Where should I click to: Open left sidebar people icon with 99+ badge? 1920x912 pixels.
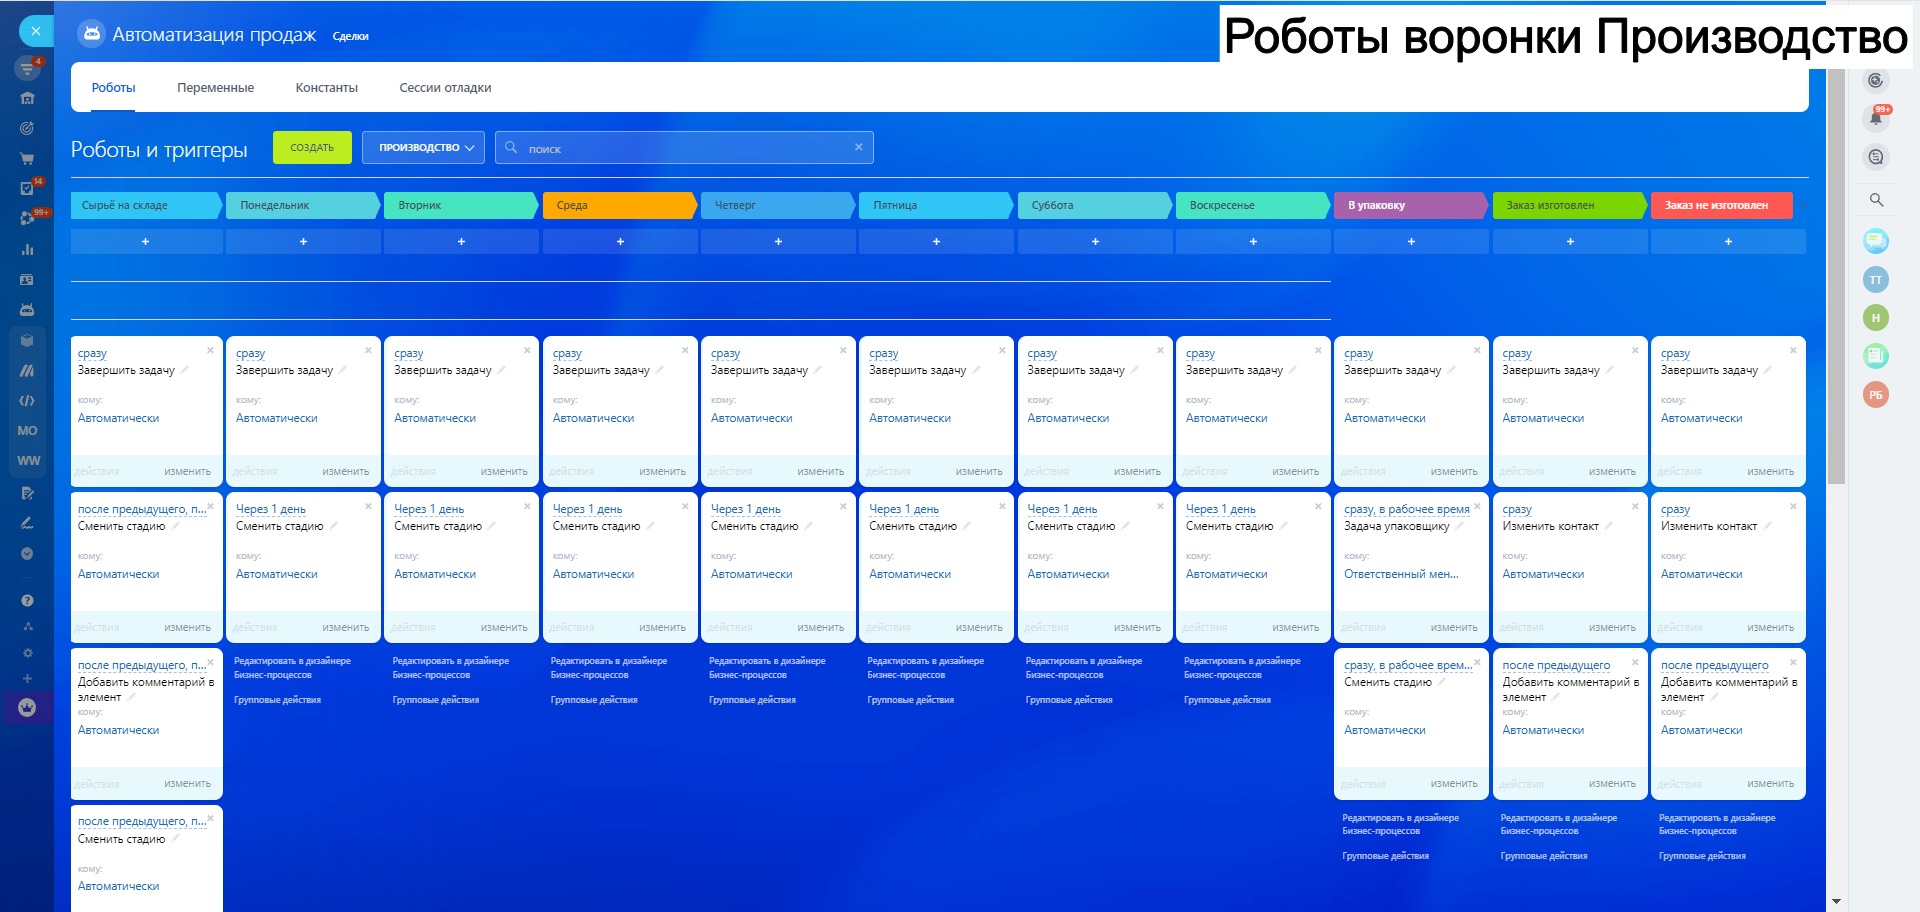pos(28,218)
